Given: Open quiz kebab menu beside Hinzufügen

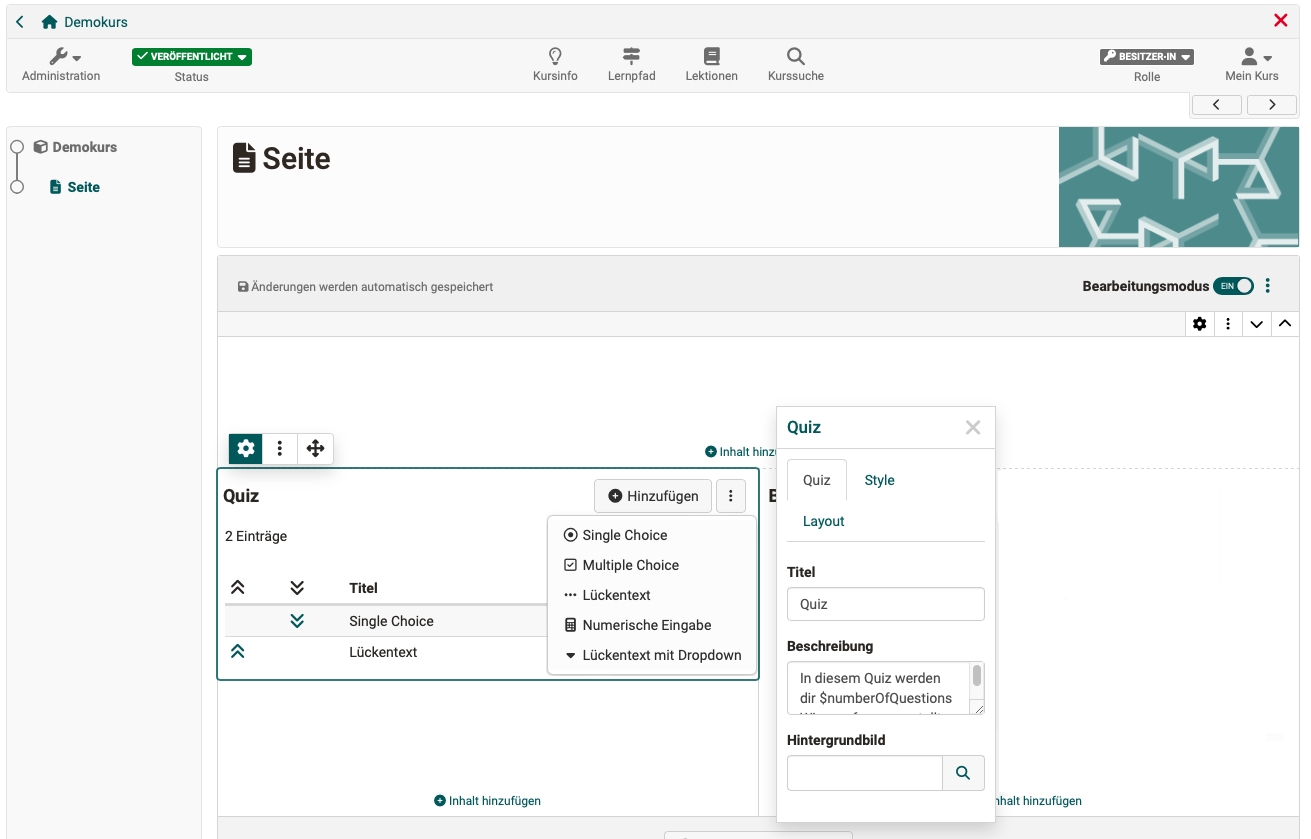Looking at the screenshot, I should pyautogui.click(x=731, y=496).
